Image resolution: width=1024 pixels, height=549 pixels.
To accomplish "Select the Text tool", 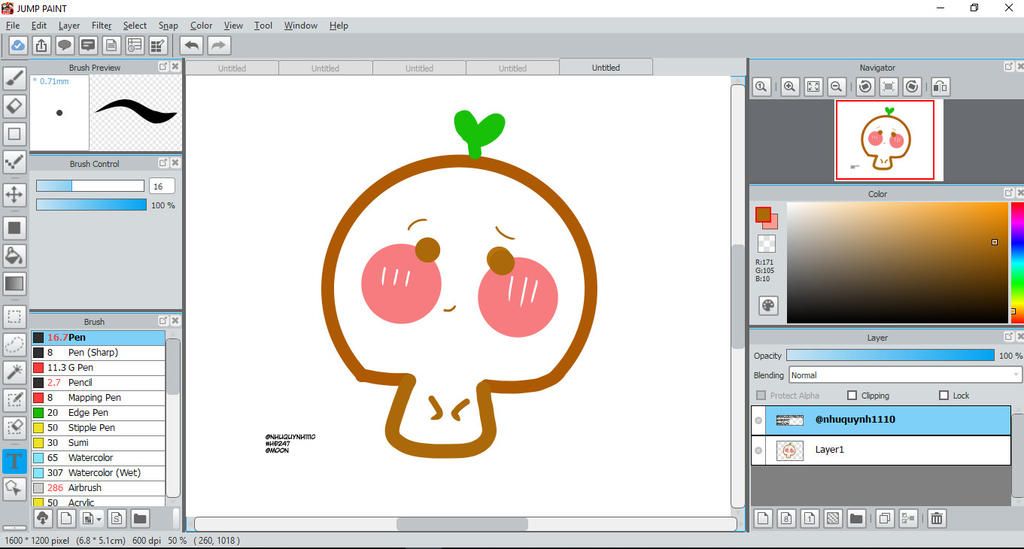I will pos(14,461).
